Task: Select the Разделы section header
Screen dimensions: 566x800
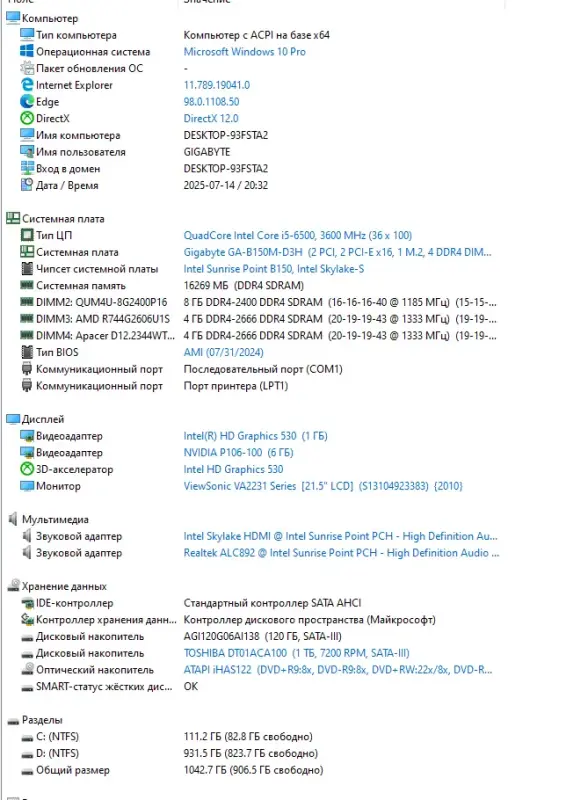Action: click(x=42, y=720)
